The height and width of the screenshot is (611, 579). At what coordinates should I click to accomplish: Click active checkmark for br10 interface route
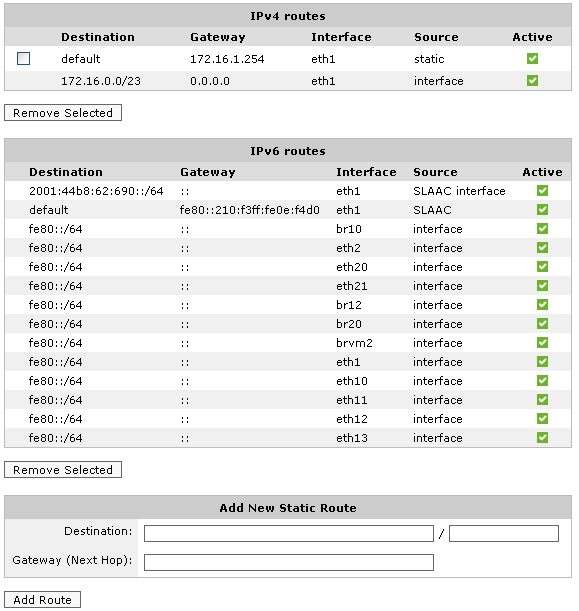pyautogui.click(x=542, y=229)
